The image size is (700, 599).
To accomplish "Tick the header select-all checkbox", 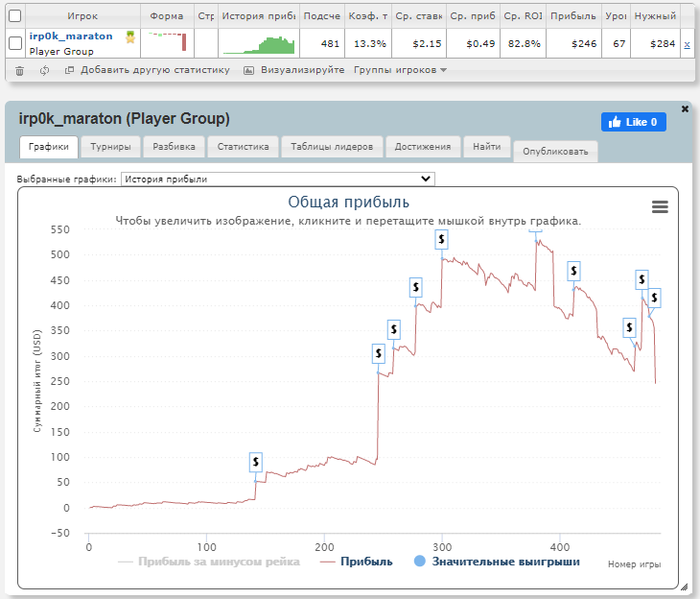I will 15,16.
